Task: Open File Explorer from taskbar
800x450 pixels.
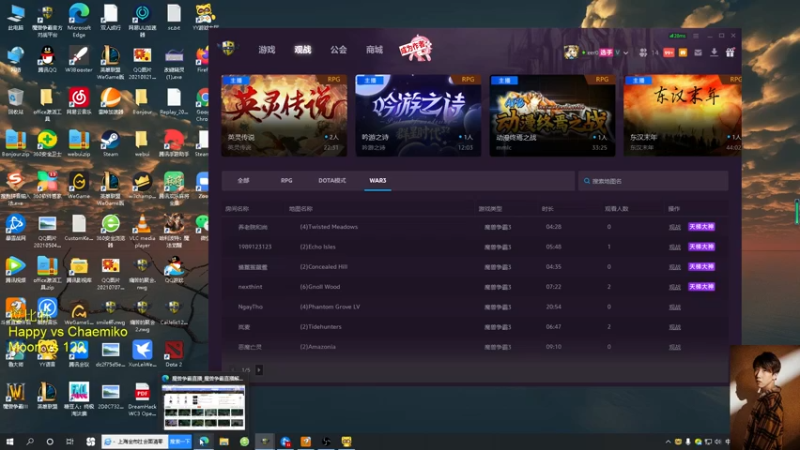Action: coord(224,442)
